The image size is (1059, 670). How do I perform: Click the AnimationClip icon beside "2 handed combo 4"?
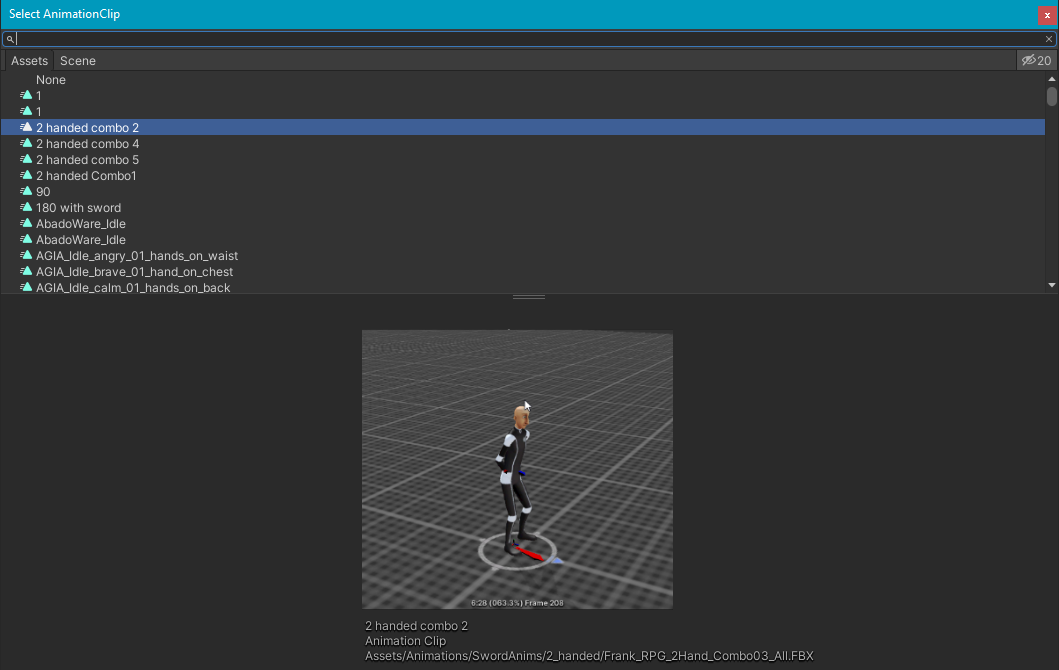click(26, 143)
